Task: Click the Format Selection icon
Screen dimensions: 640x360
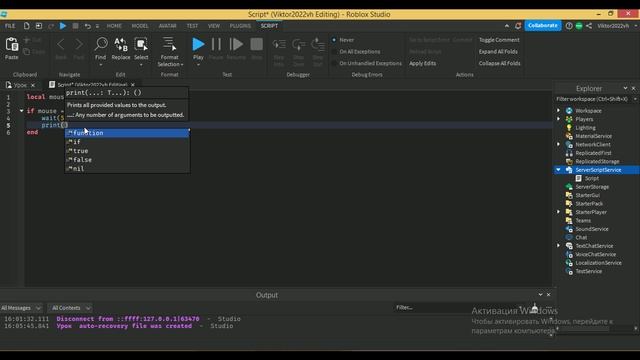Action: (x=169, y=44)
